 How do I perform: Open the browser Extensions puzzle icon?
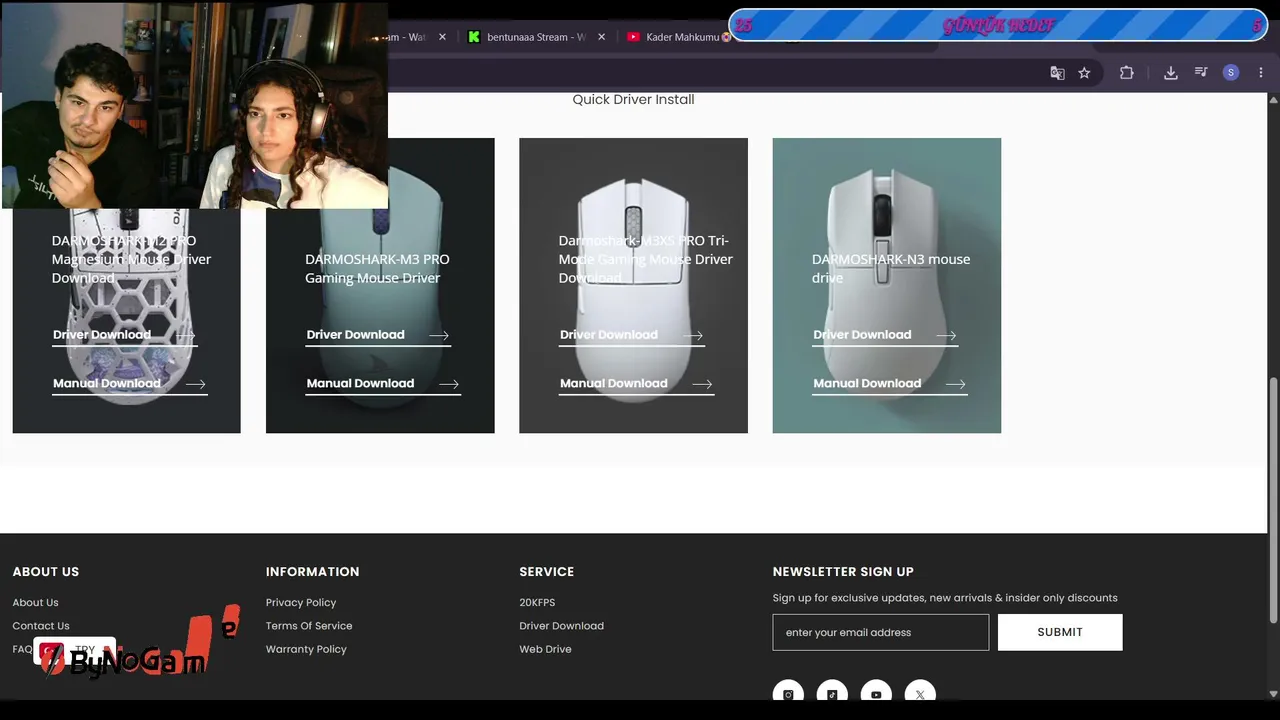[x=1127, y=73]
